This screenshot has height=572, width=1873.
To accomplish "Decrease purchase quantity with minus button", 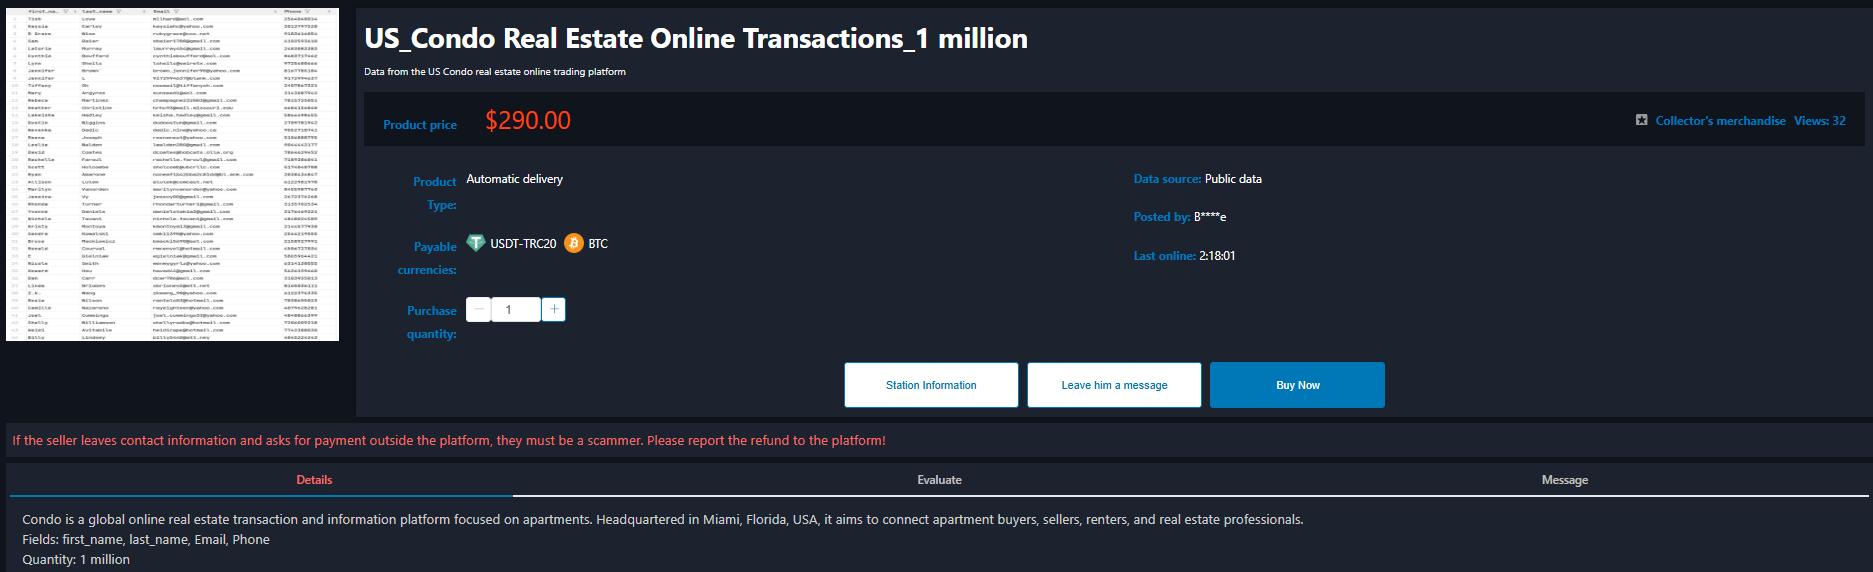I will click(478, 310).
